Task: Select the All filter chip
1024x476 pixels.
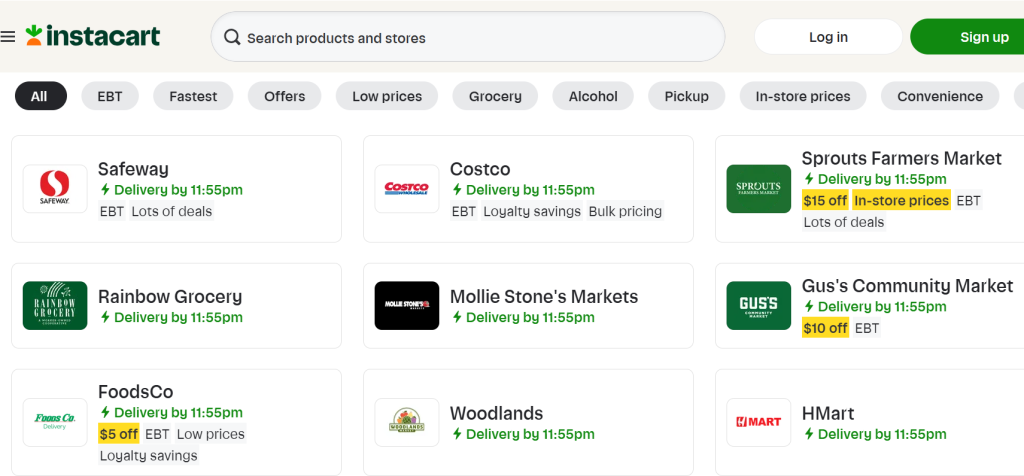Action: point(40,96)
